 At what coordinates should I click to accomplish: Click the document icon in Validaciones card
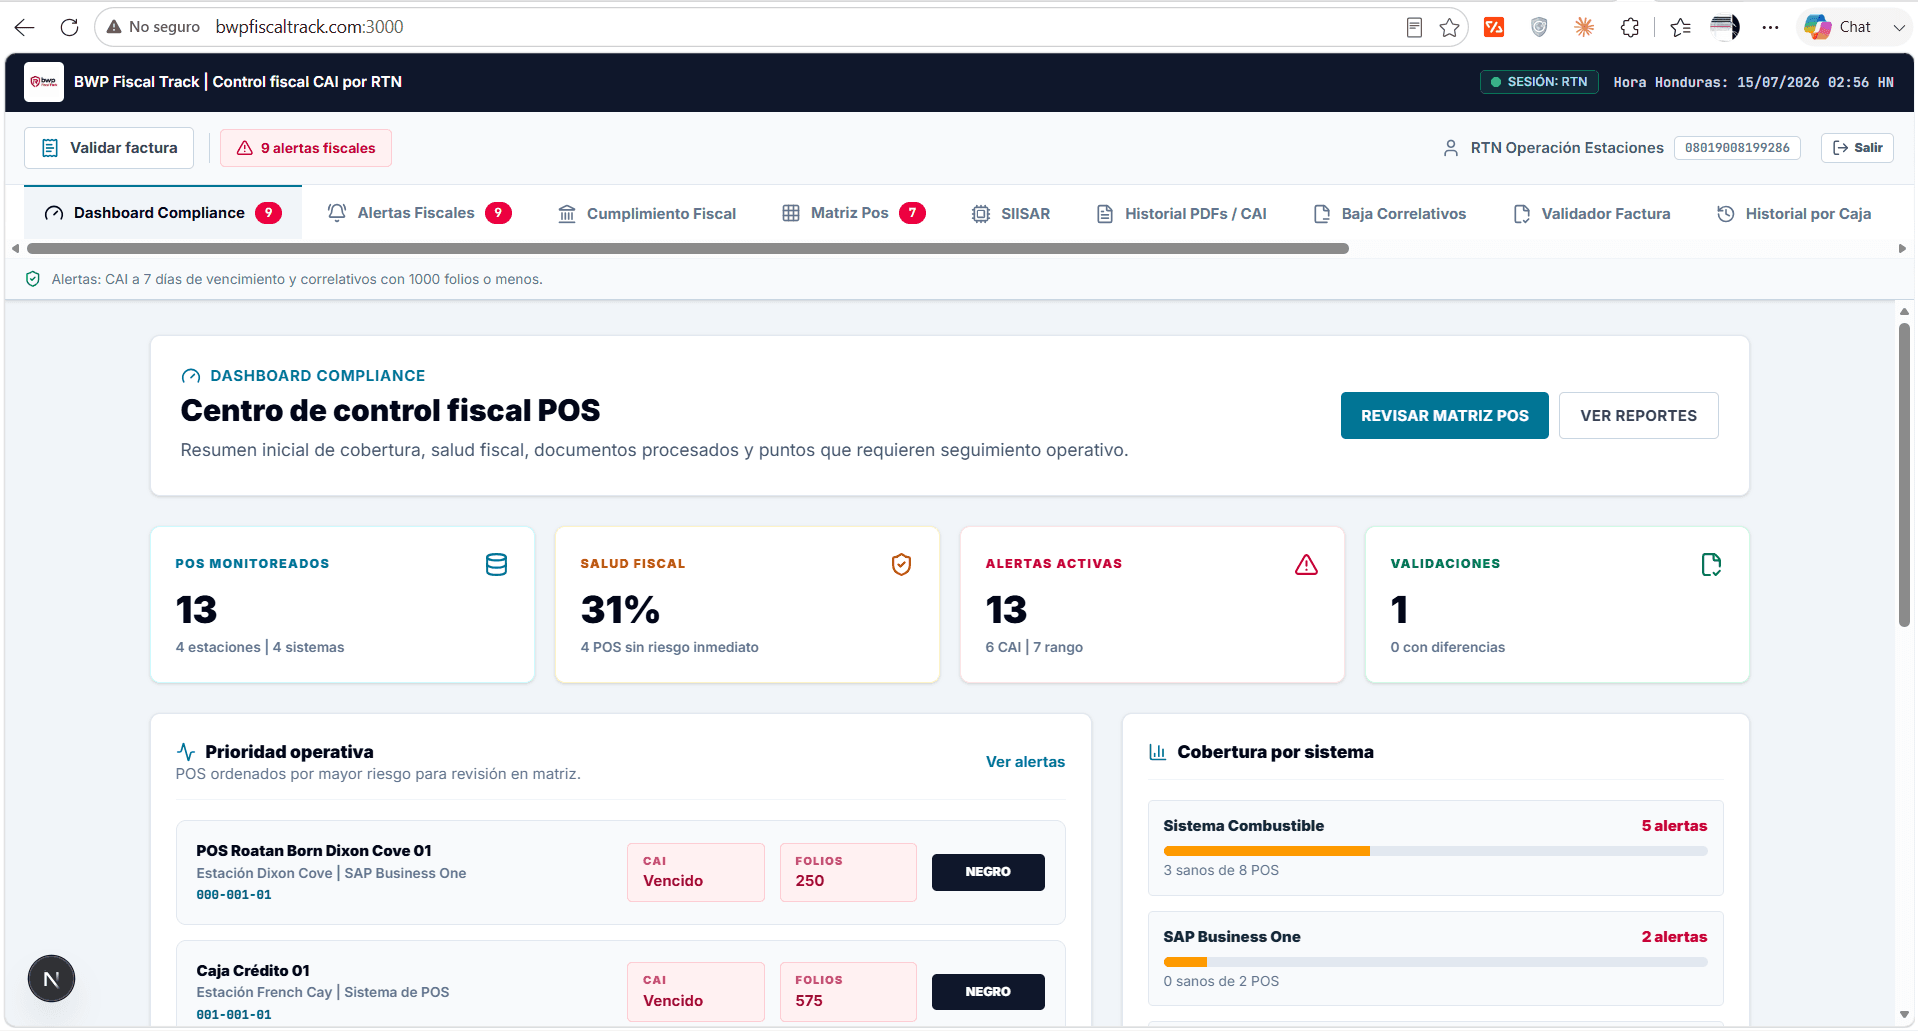[1711, 565]
